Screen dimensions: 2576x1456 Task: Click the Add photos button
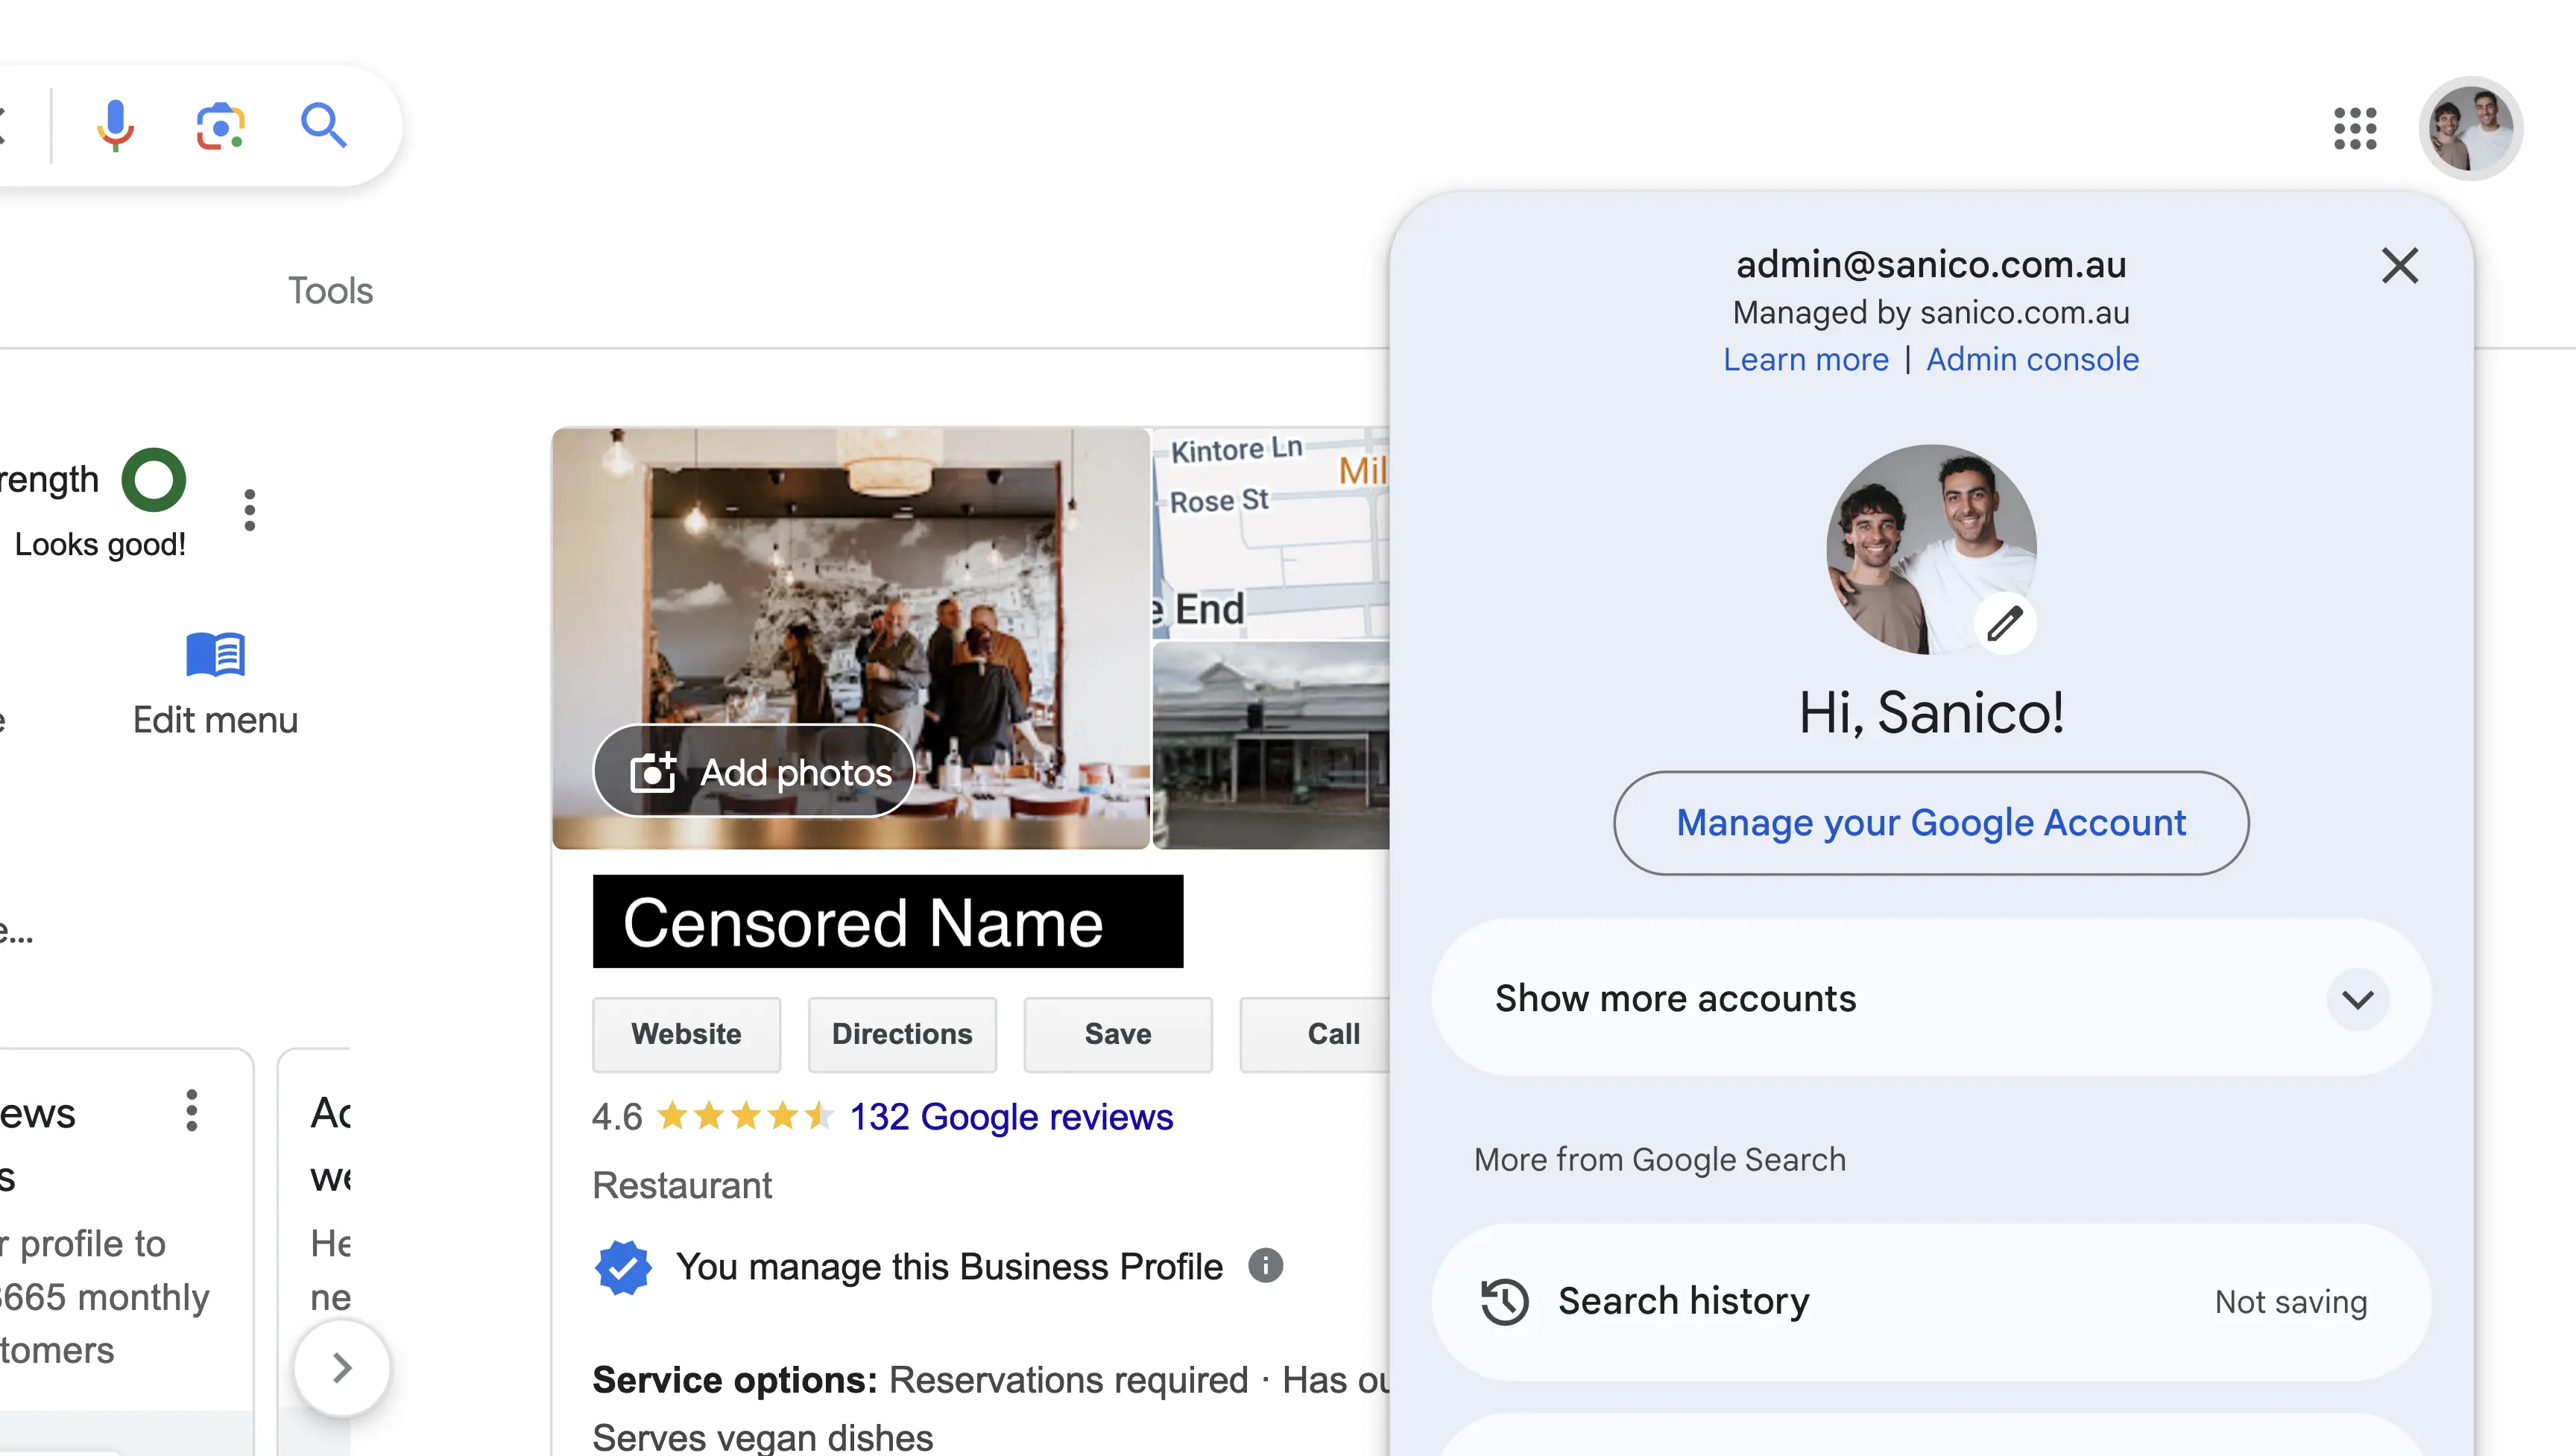756,771
